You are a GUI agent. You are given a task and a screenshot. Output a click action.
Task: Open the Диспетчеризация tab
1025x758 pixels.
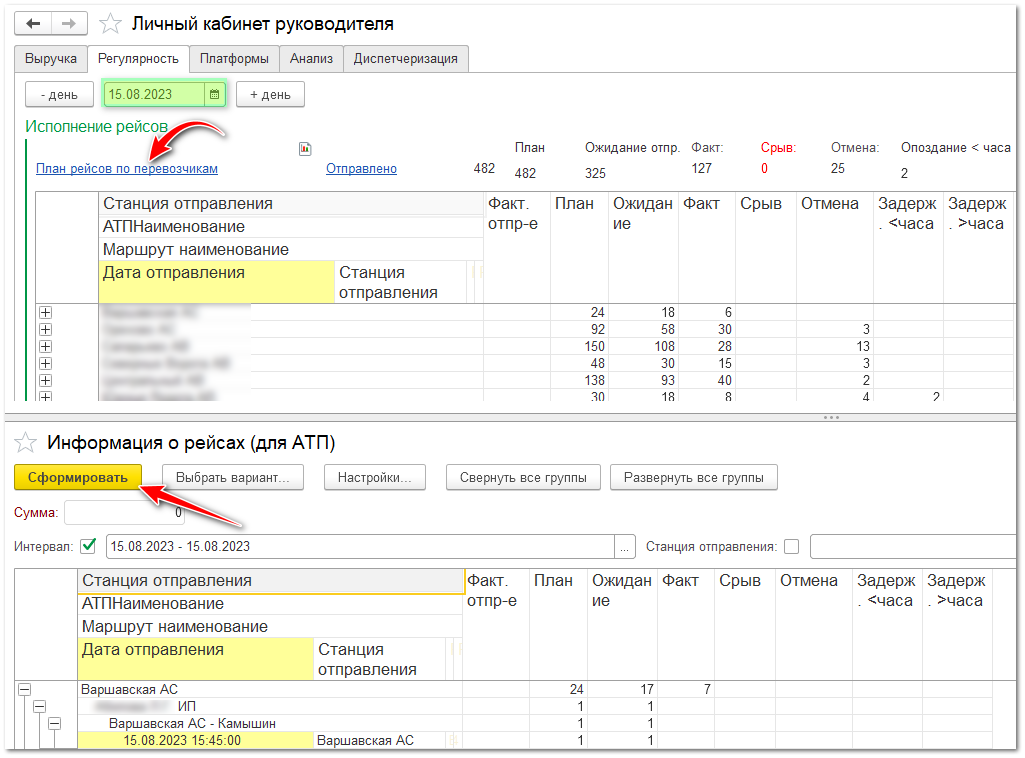[x=405, y=59]
